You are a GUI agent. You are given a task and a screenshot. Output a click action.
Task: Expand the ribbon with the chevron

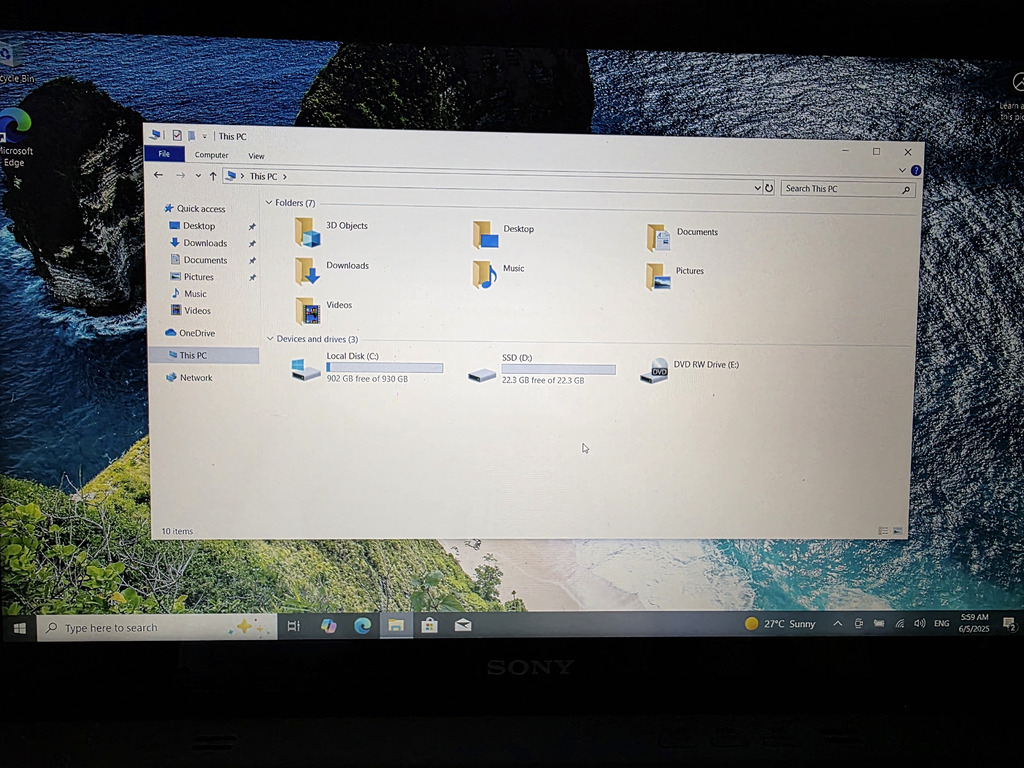[x=902, y=170]
